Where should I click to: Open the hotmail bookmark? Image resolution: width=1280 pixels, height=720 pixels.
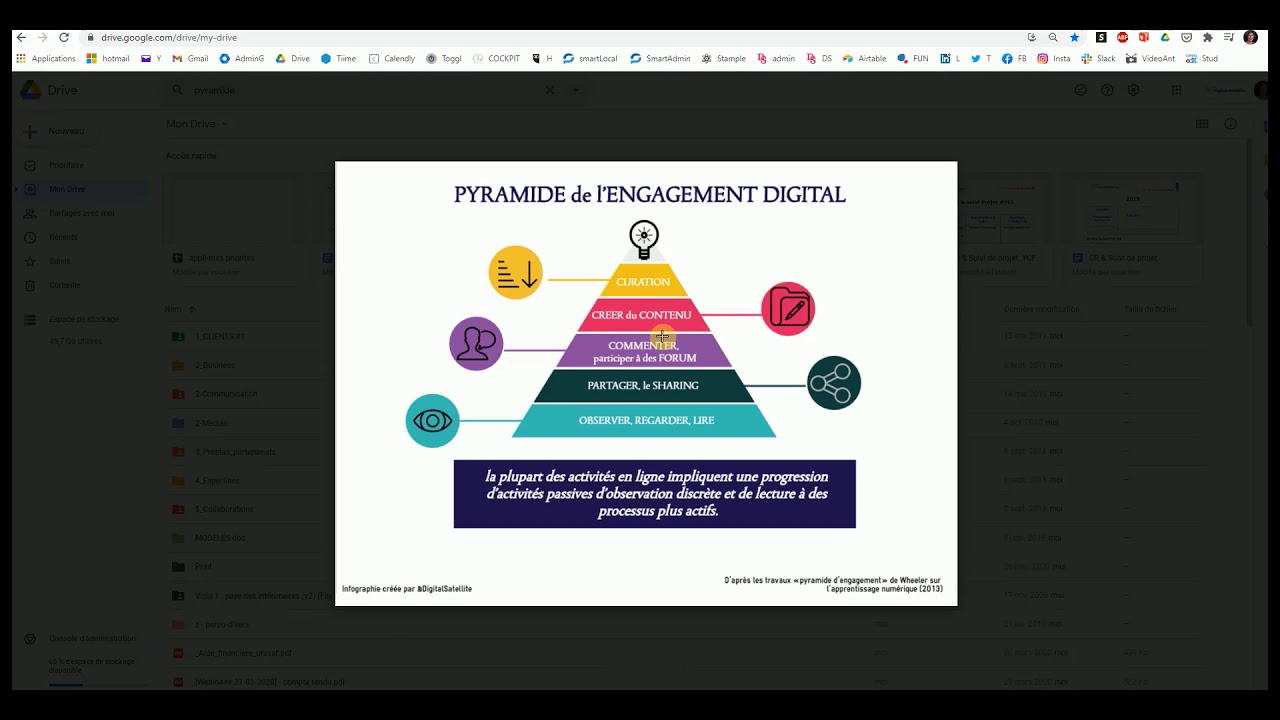pos(108,59)
